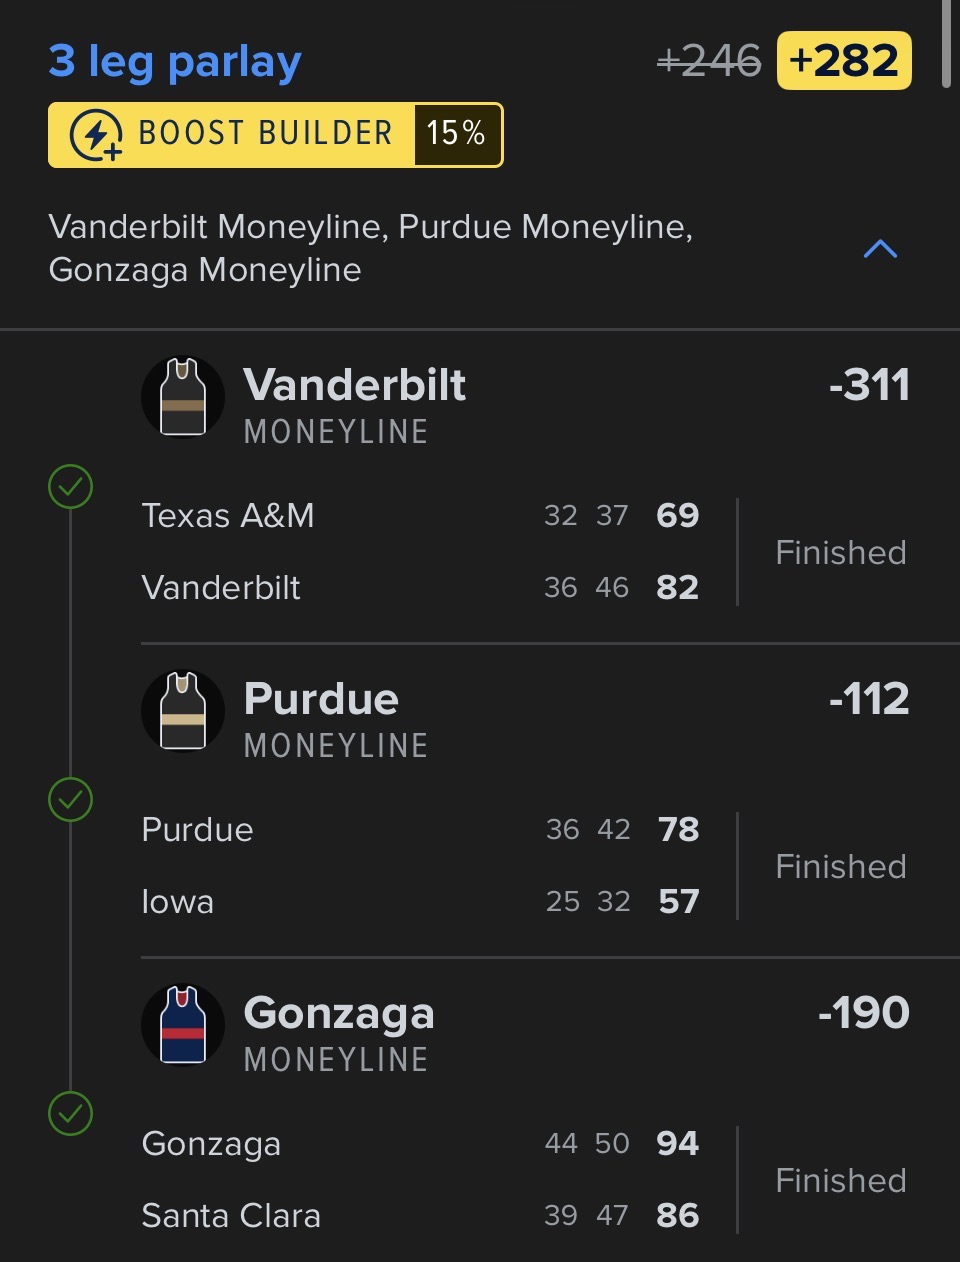Click the green checkmark beside Gonzaga leg
Screen dimensions: 960x1262
(x=71, y=1114)
